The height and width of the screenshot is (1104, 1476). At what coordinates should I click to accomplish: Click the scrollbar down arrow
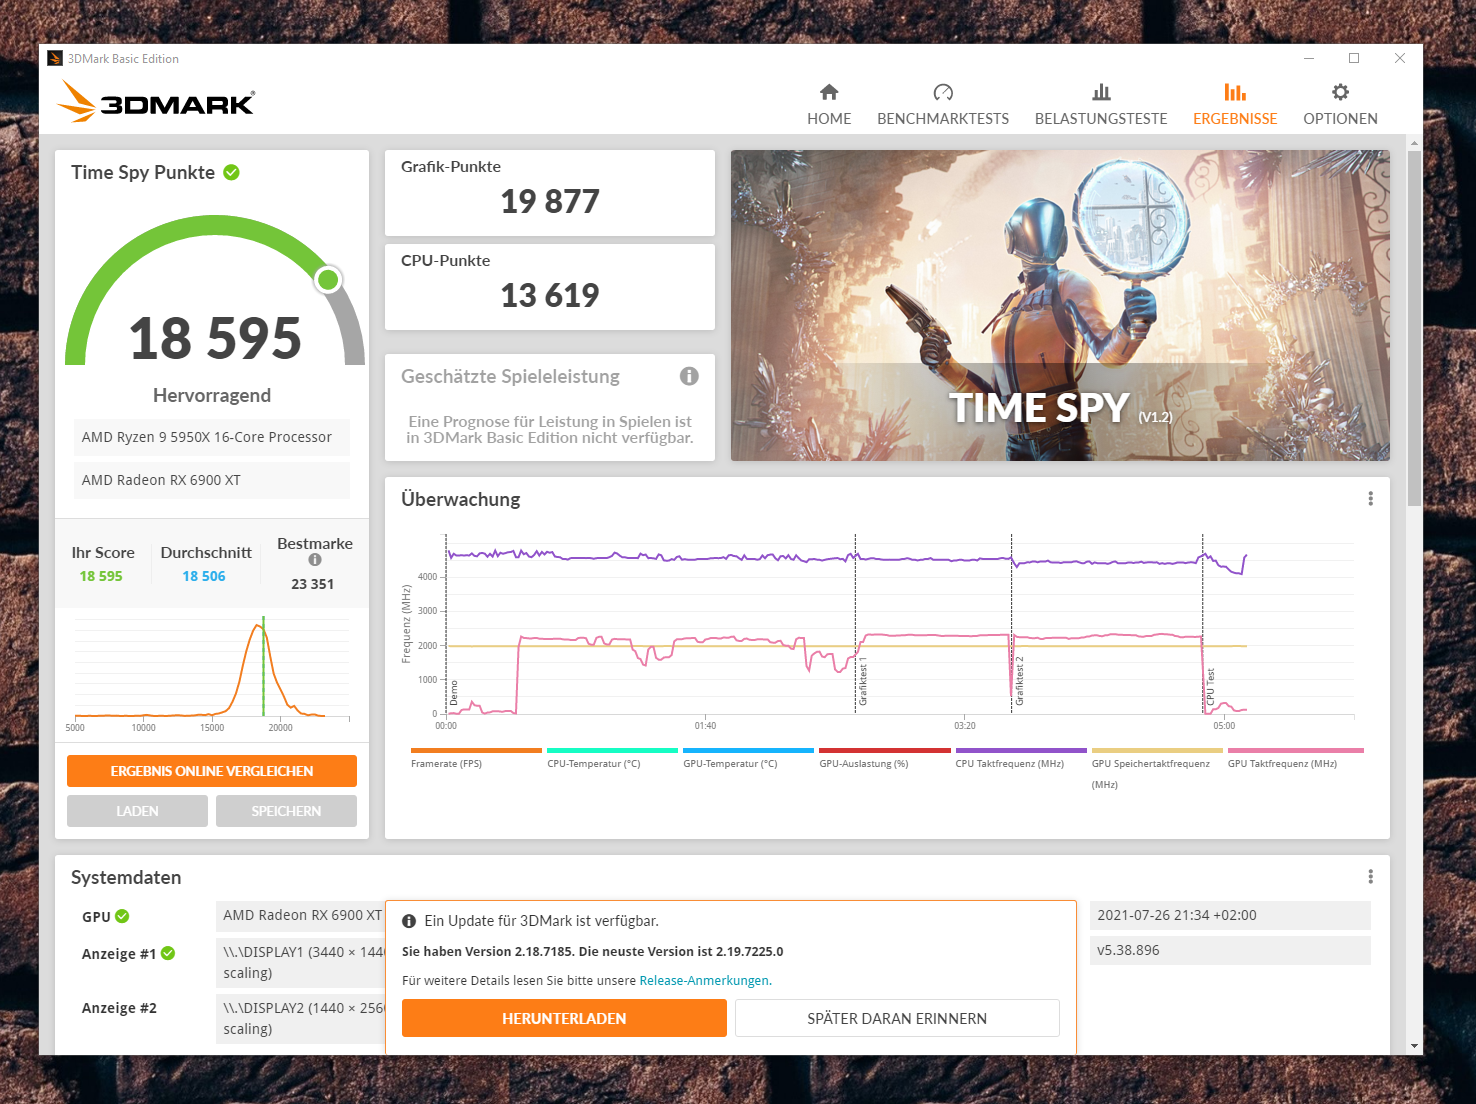[1414, 1046]
